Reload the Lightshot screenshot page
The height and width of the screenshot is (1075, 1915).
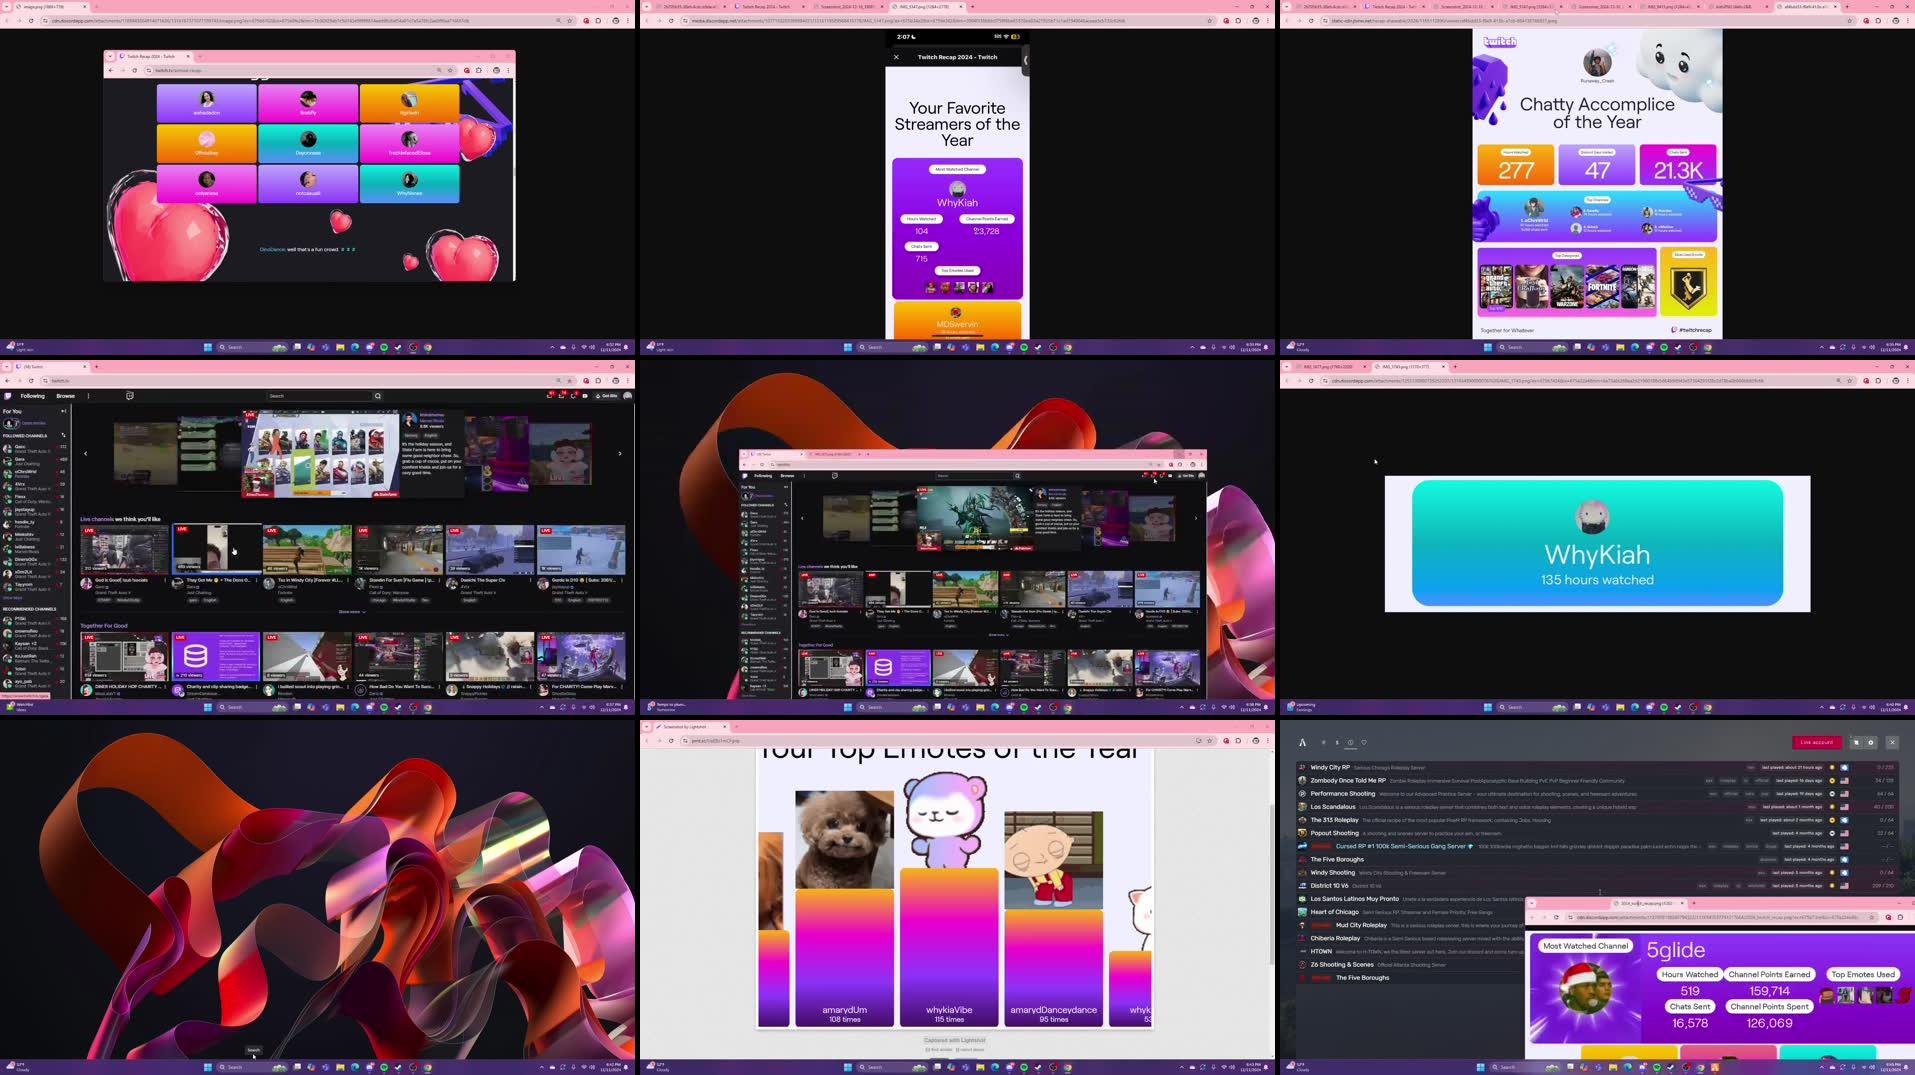pyautogui.click(x=671, y=741)
